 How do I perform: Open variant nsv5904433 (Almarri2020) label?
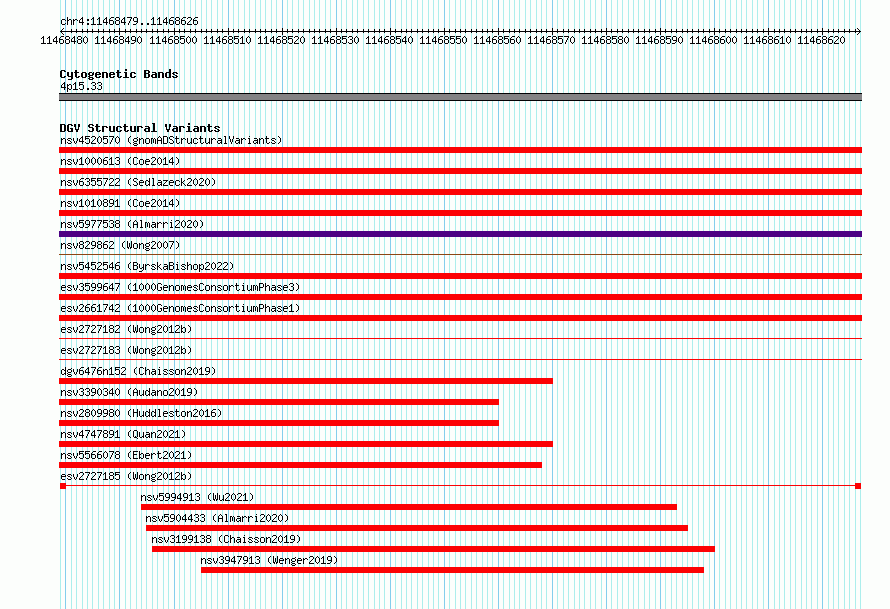(x=217, y=518)
